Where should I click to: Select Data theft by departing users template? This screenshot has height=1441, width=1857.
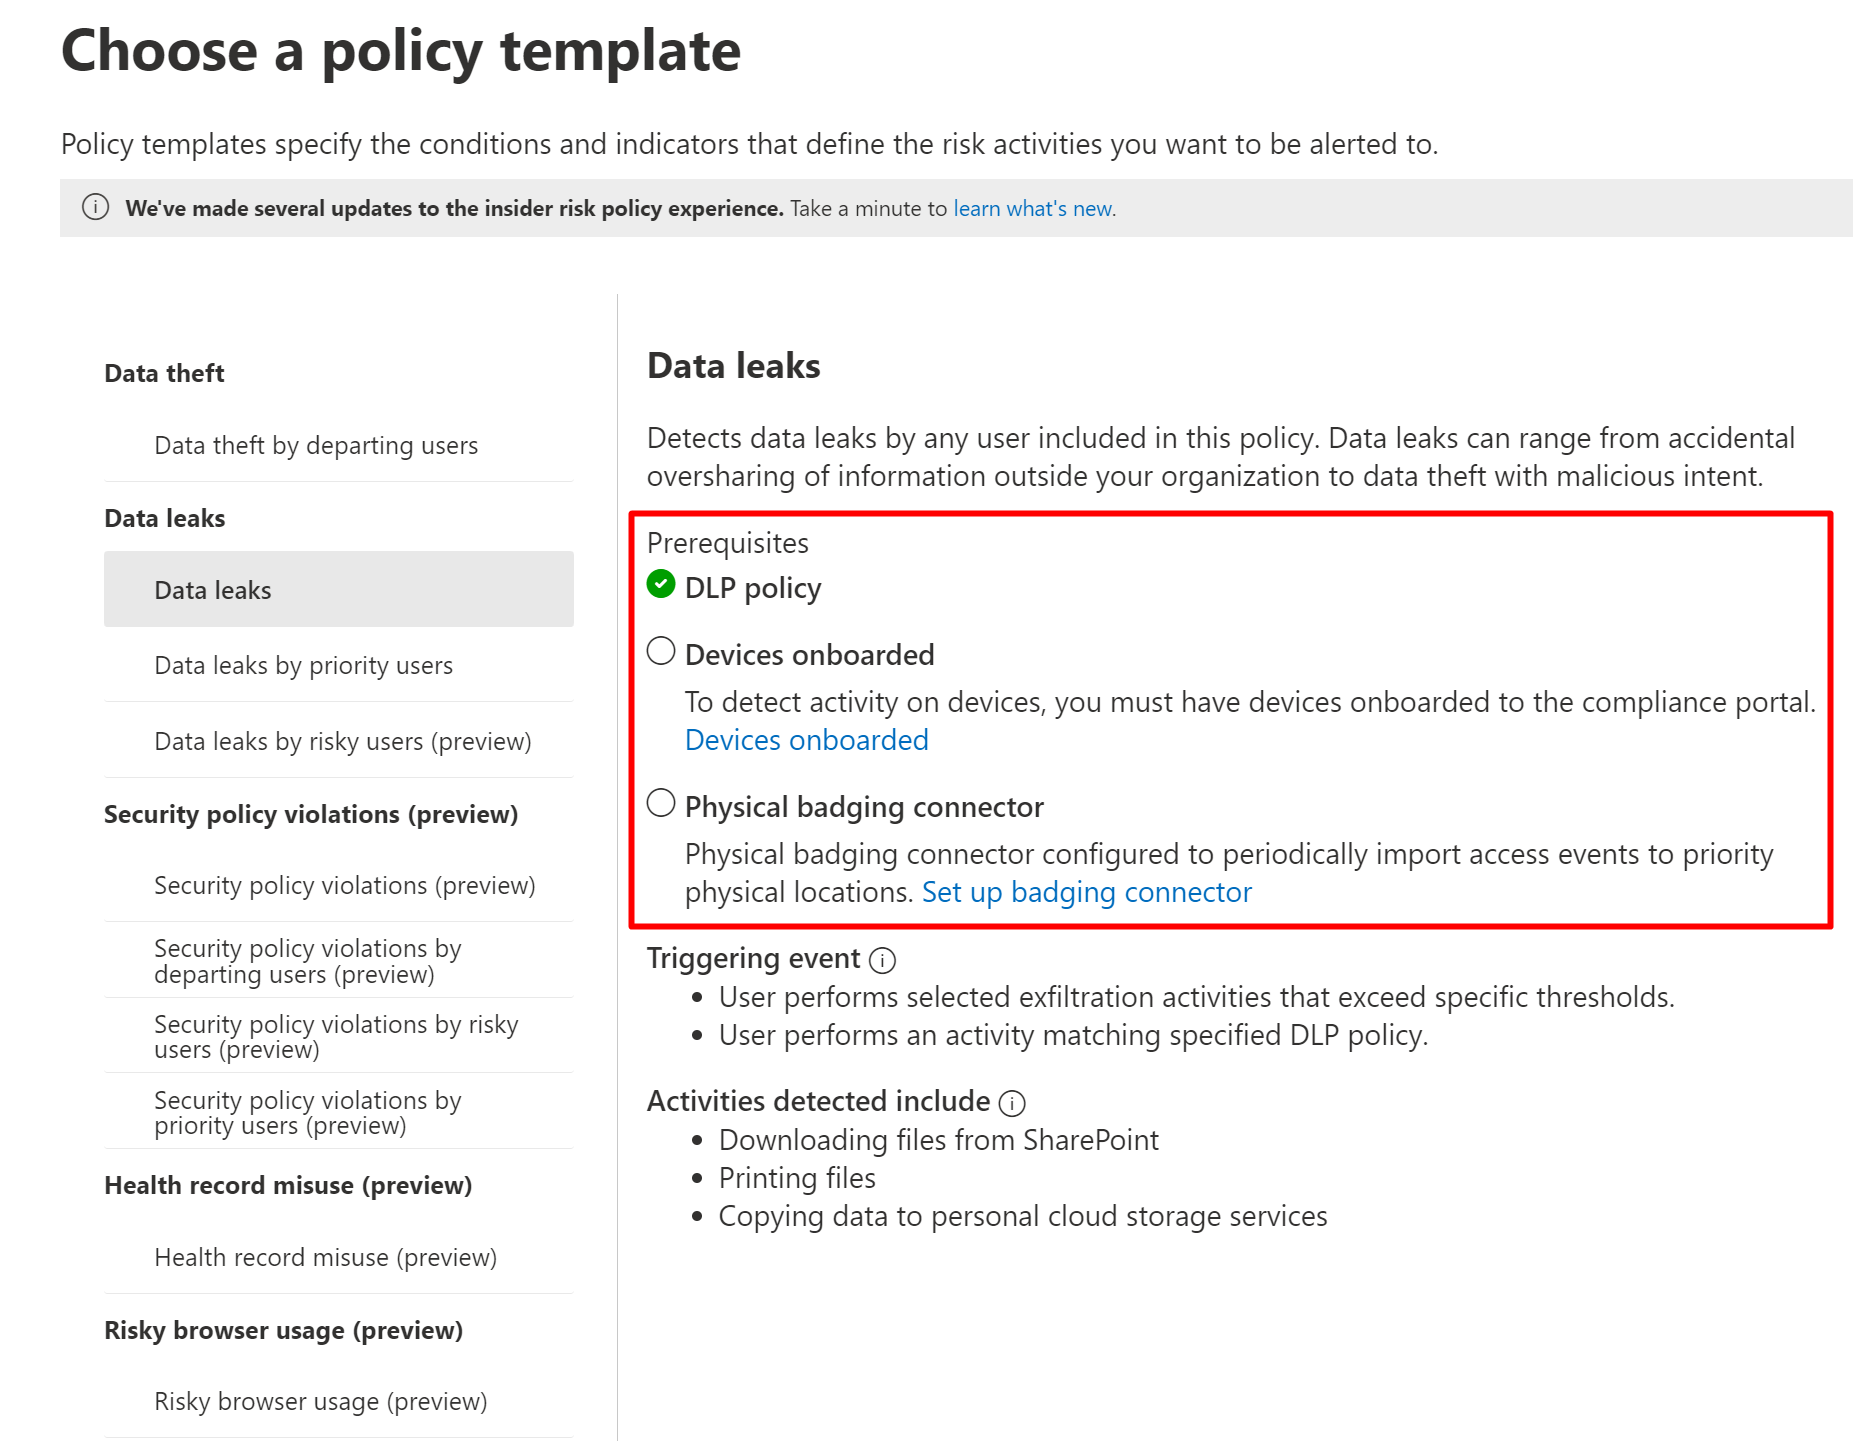point(316,446)
